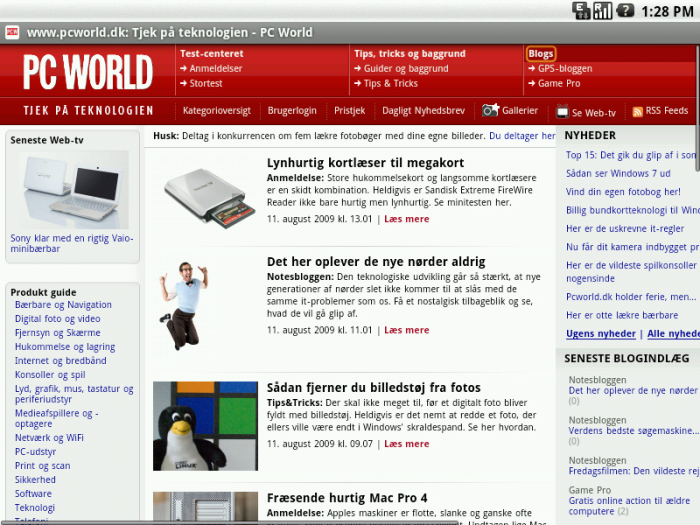Open headline Det her oplever de nye nørder aldrig
700x525 pixels.
pos(376,262)
